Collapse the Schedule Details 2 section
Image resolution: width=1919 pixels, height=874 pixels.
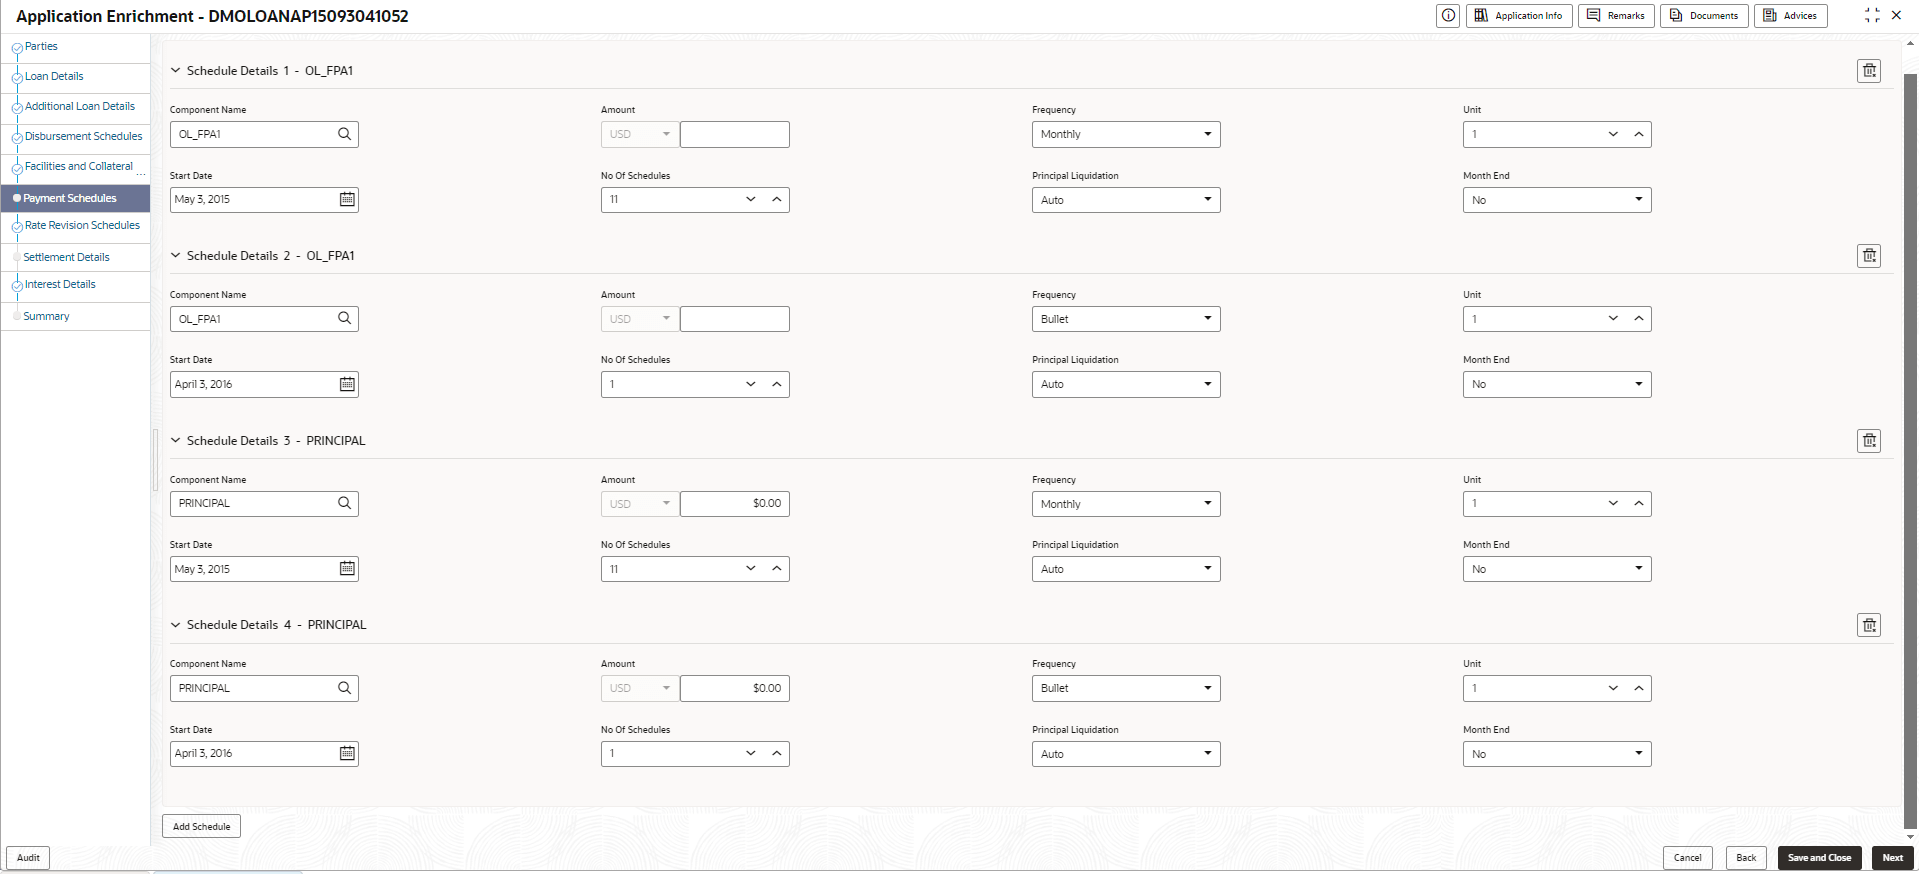176,255
